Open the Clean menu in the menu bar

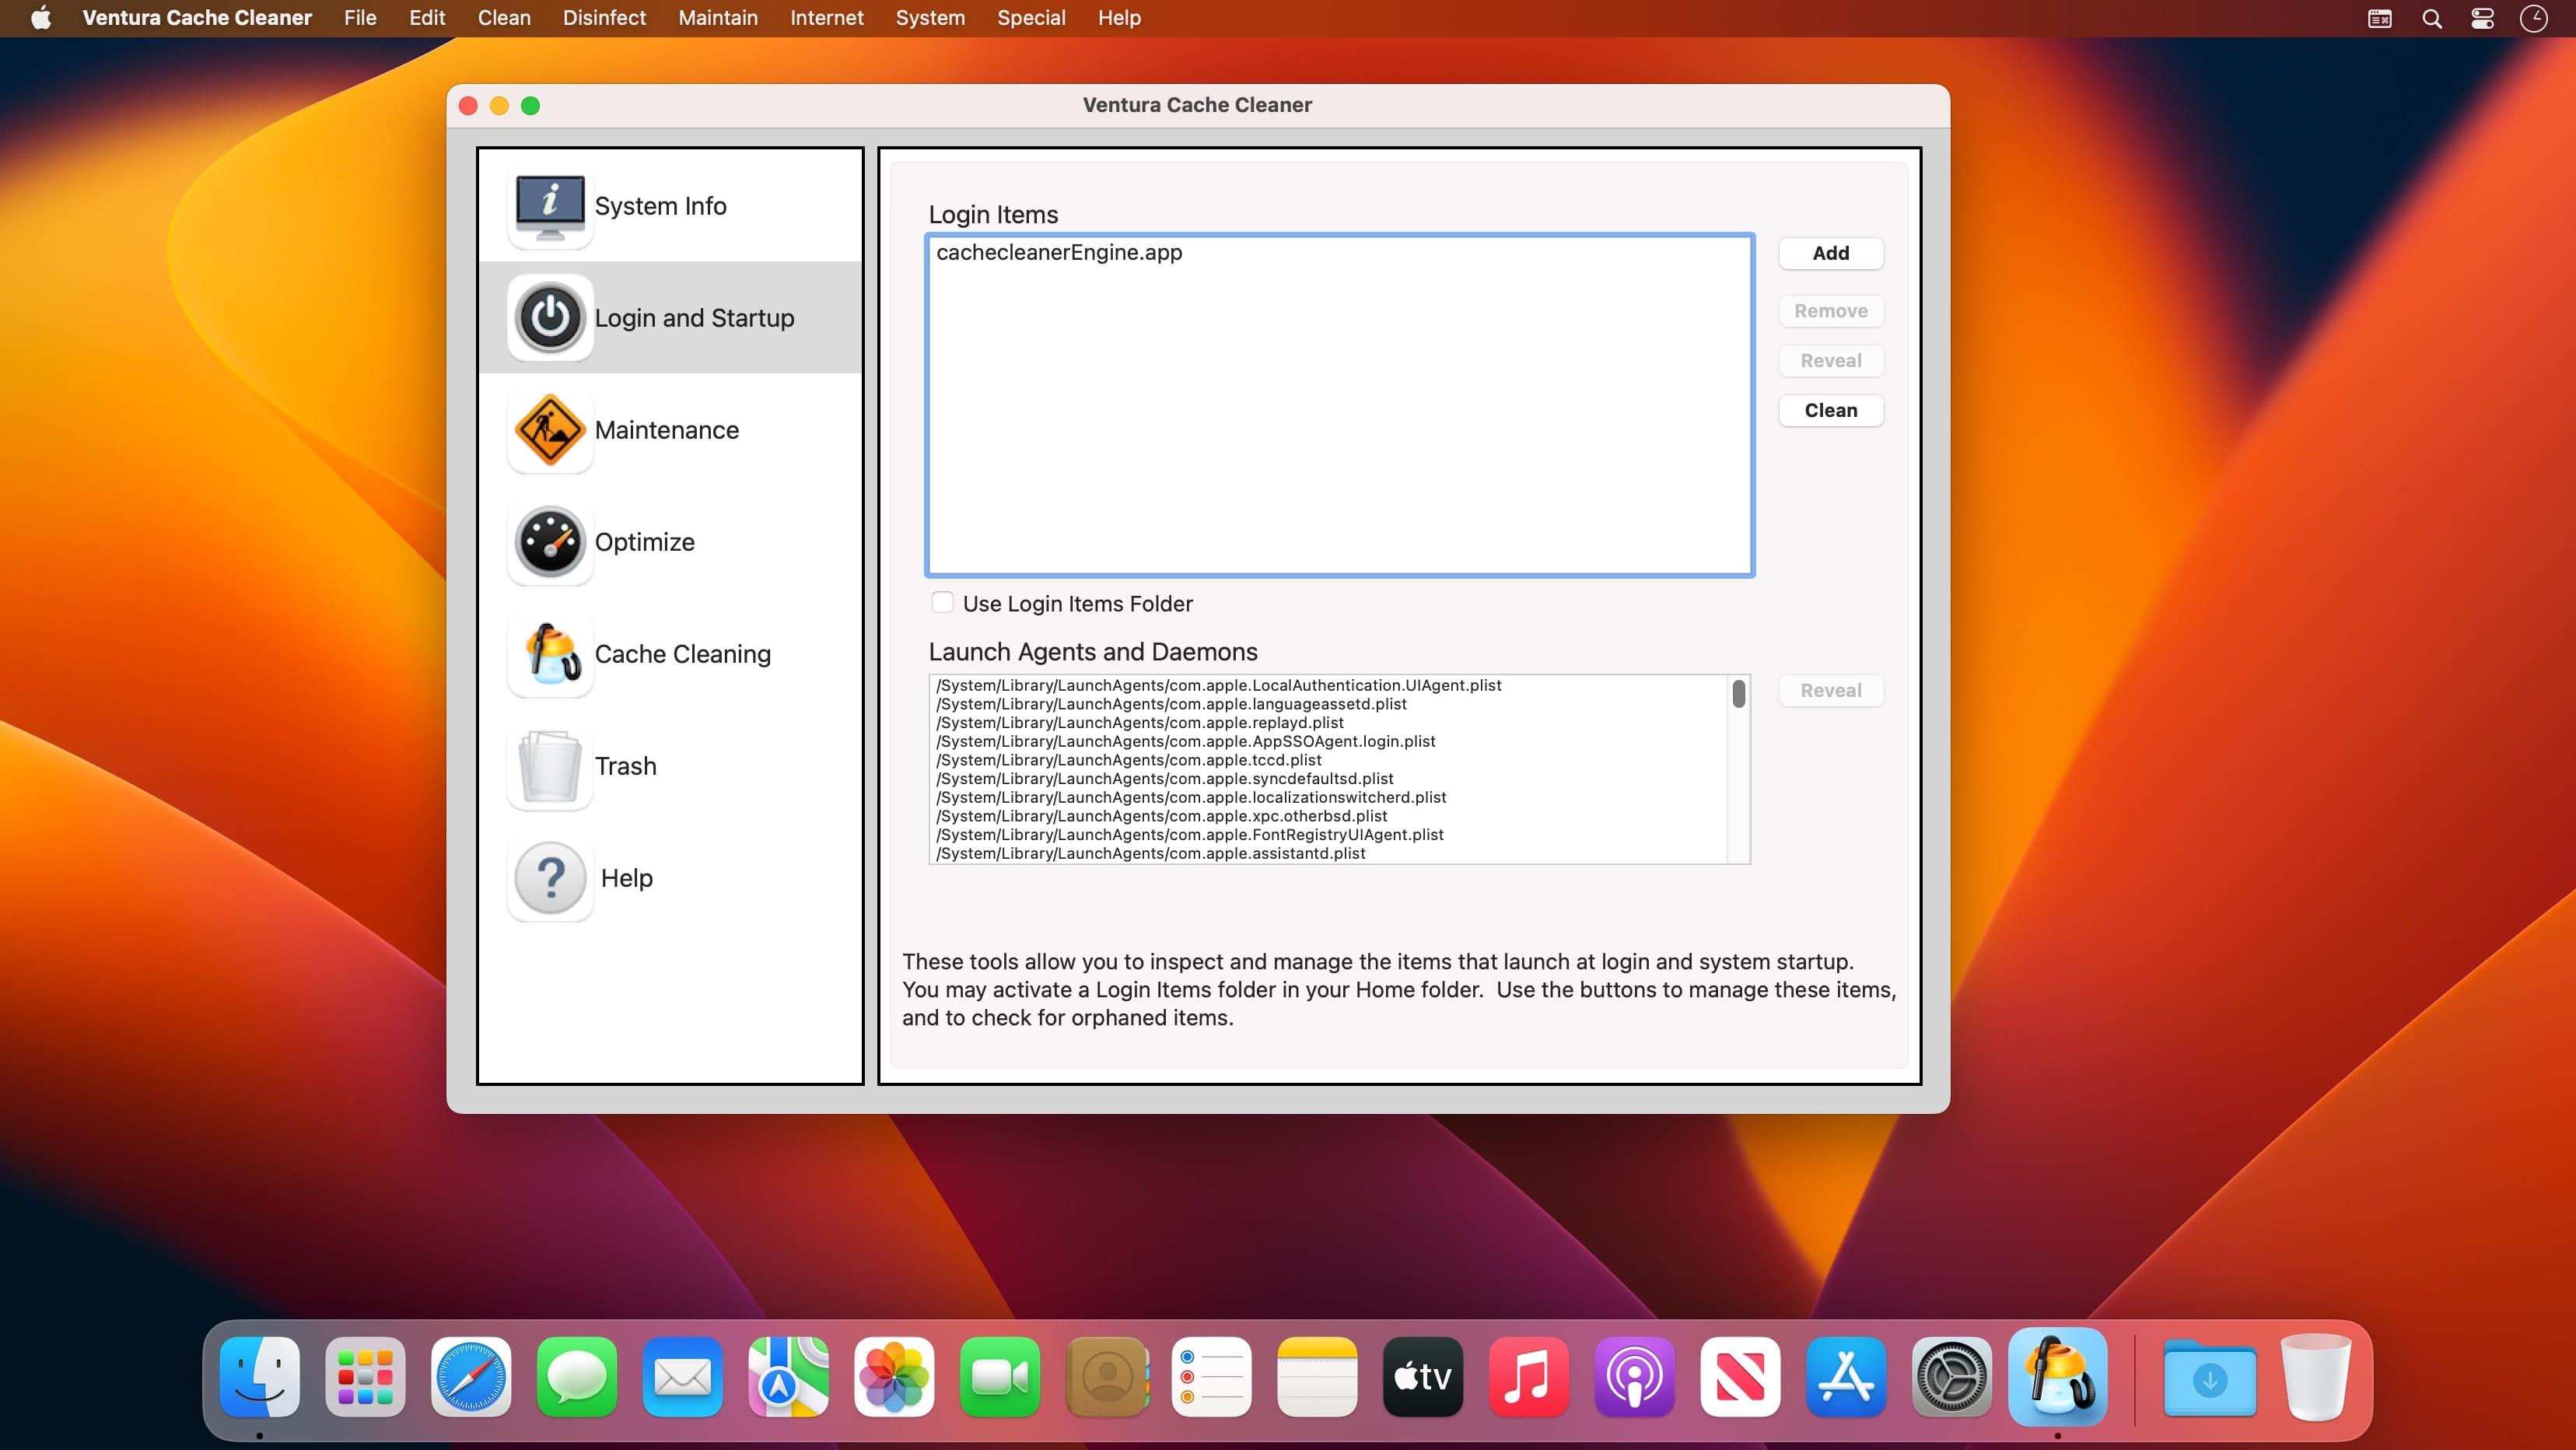[502, 18]
